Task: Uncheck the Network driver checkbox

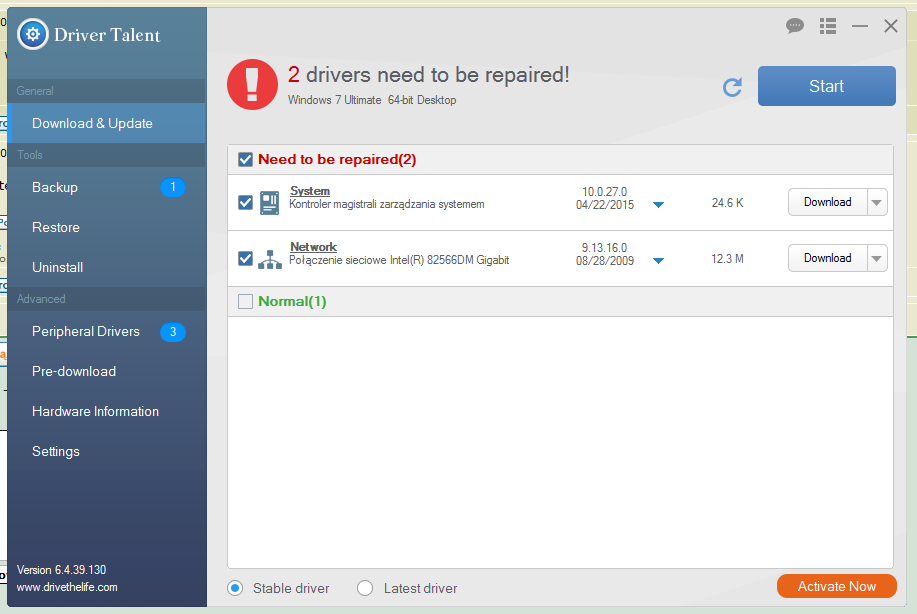Action: click(246, 258)
